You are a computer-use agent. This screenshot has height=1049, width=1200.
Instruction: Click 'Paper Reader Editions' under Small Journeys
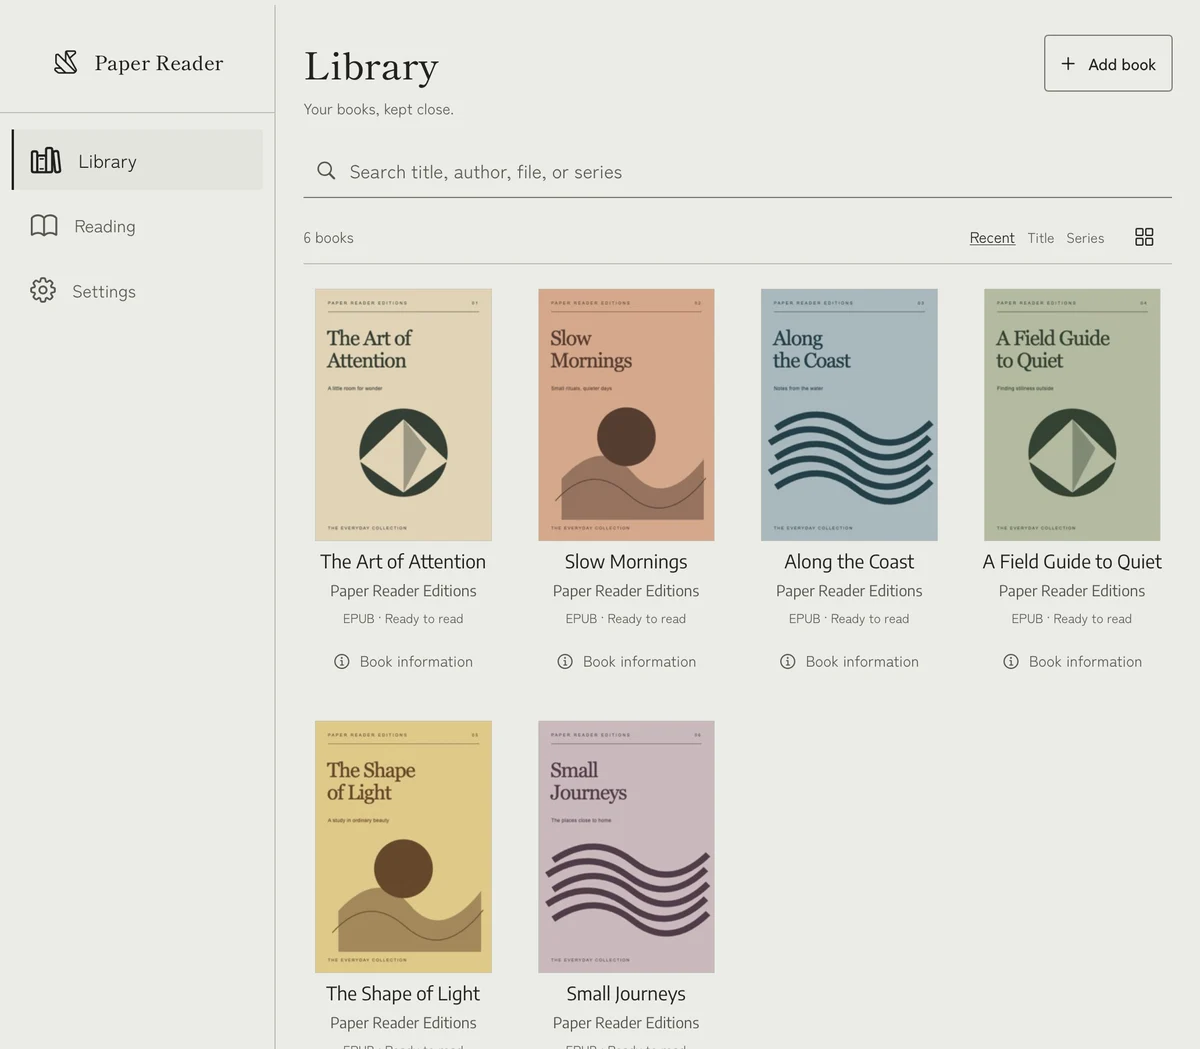click(x=626, y=1023)
